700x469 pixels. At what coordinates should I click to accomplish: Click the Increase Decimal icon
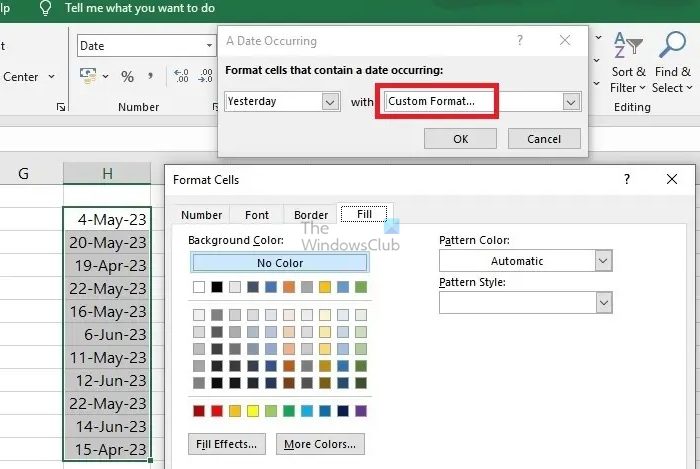181,77
